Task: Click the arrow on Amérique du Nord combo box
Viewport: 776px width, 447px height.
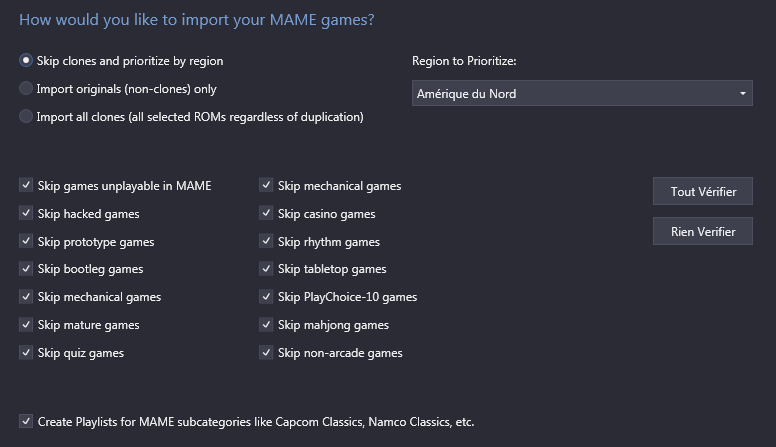Action: tap(742, 94)
